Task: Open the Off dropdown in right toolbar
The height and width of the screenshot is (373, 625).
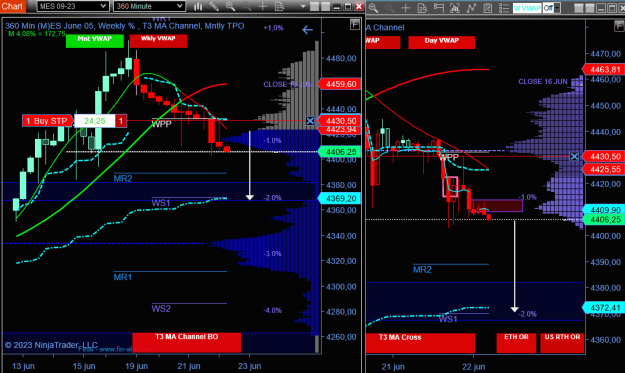Action: click(x=552, y=8)
